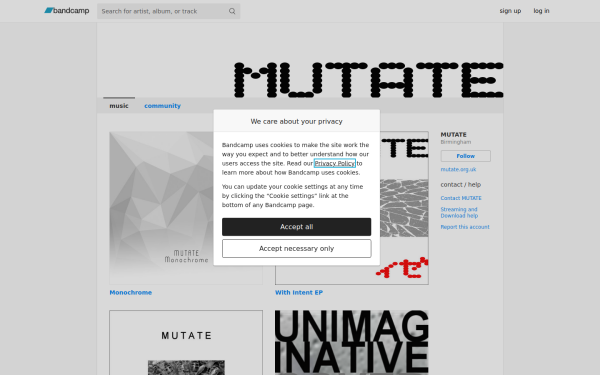Click the MUTATE artist name in sidebar
Image resolution: width=600 pixels, height=375 pixels.
[x=453, y=135]
